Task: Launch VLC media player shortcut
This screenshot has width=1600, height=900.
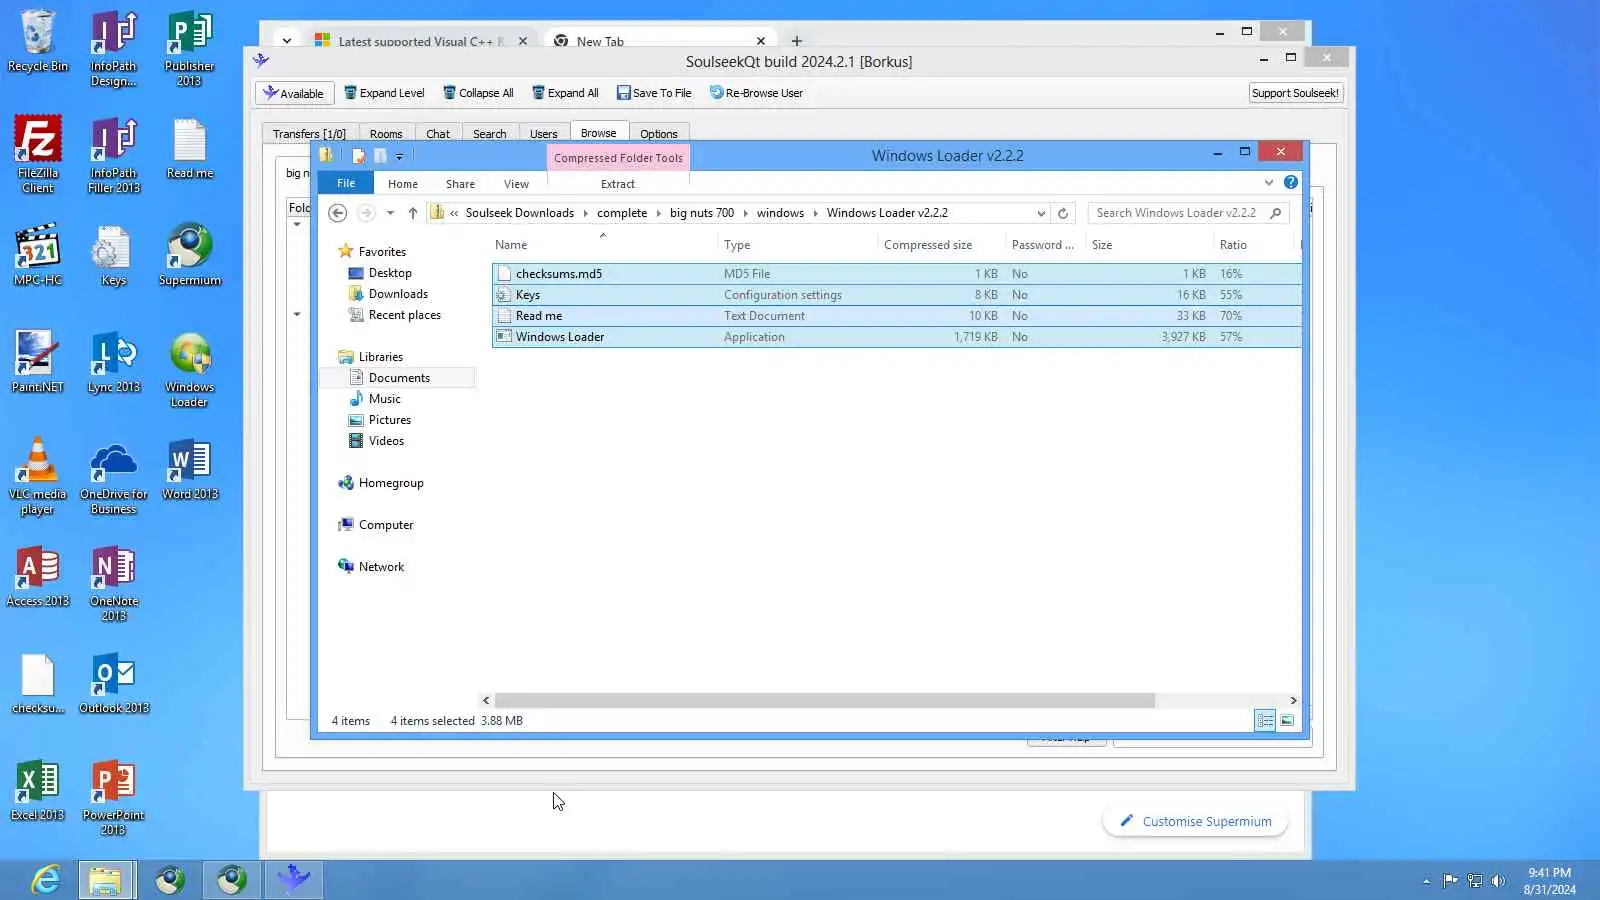Action: 38,475
